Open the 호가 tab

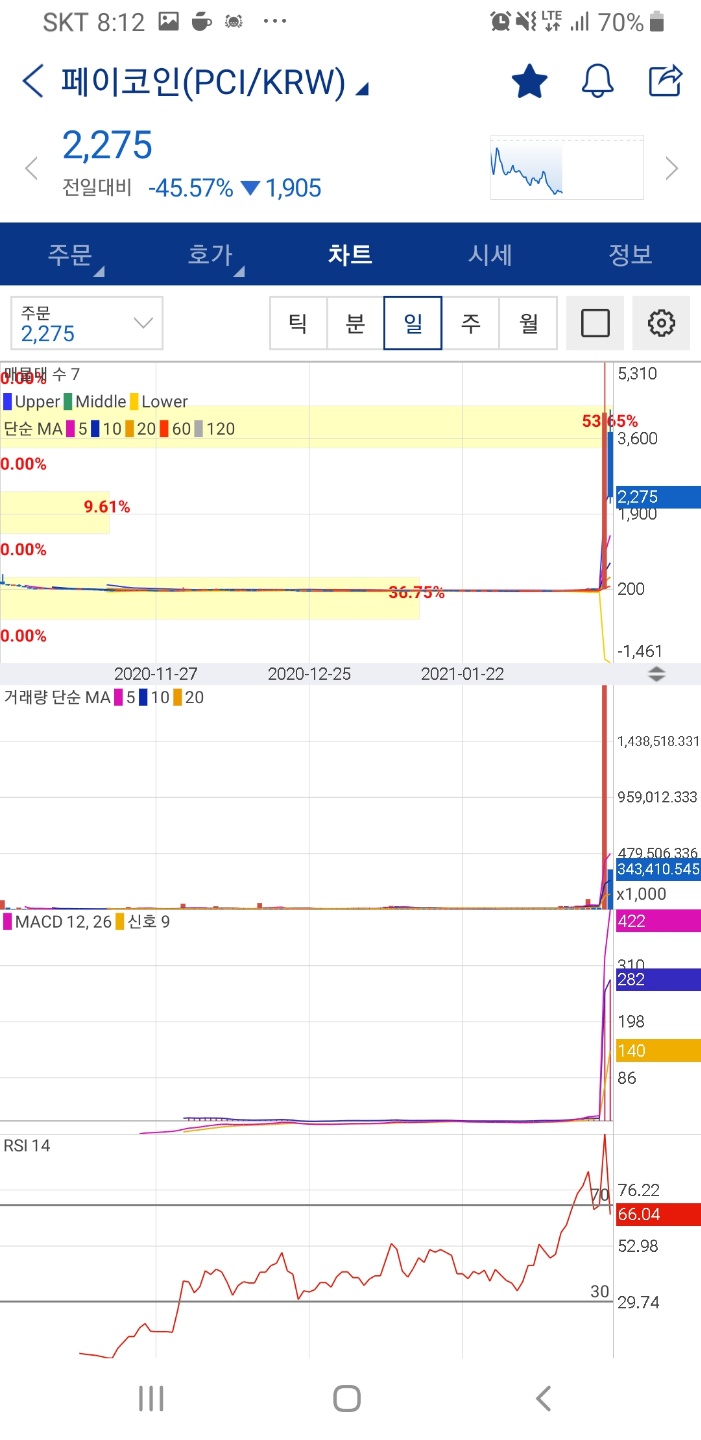[210, 255]
